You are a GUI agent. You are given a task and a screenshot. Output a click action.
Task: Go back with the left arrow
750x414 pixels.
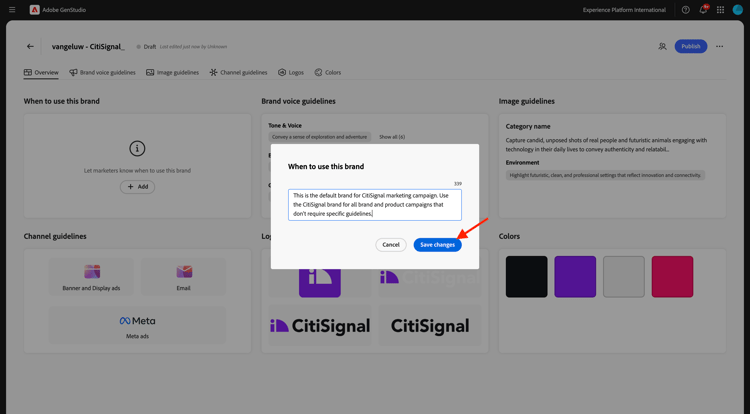30,46
